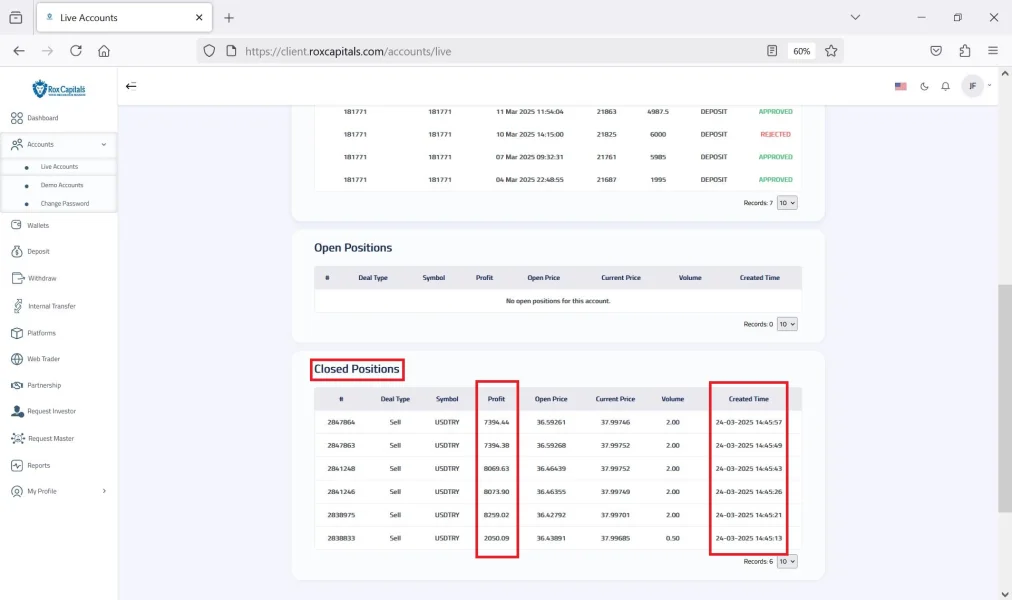Open the Reports sidebar icon

point(17,465)
